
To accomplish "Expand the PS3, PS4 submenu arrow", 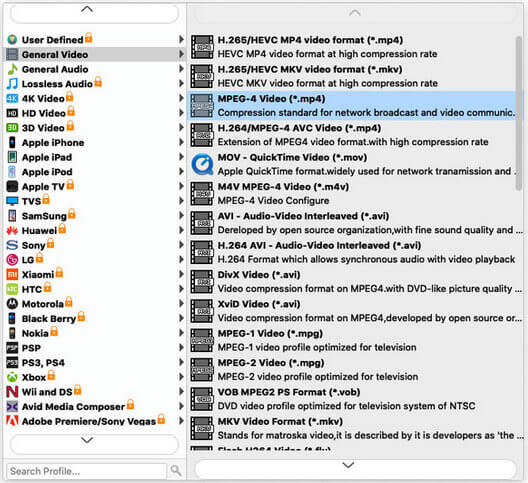I will pos(181,362).
